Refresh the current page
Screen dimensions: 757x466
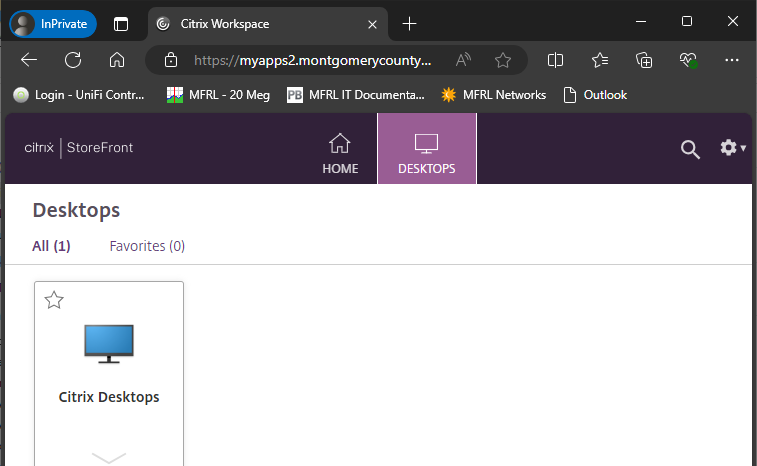click(73, 60)
